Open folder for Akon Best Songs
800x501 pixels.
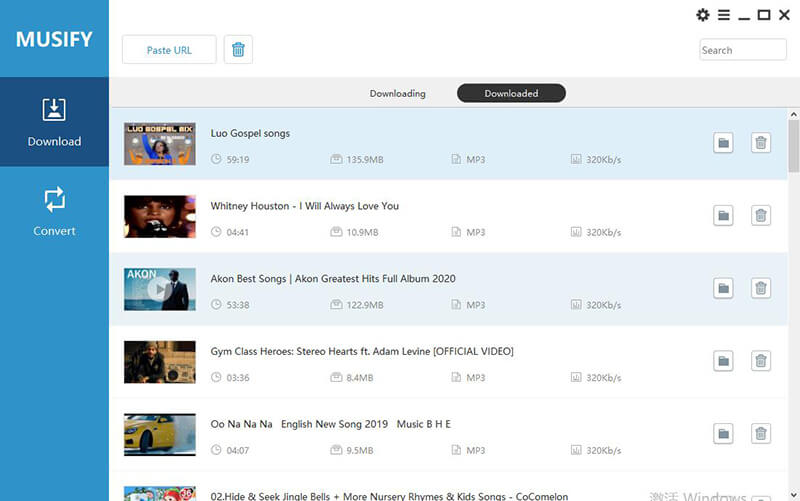pyautogui.click(x=723, y=288)
